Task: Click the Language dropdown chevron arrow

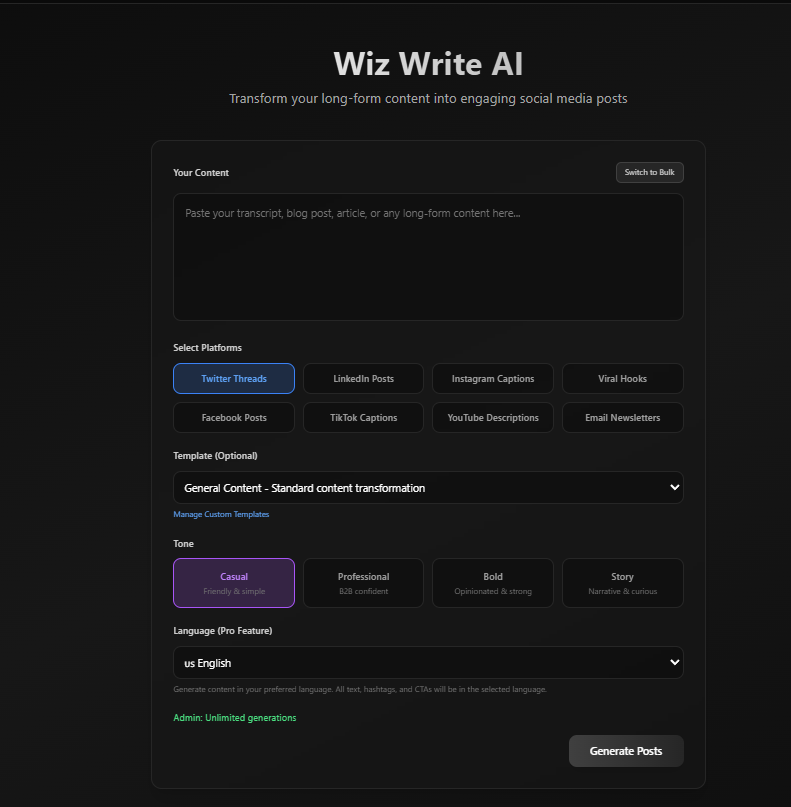Action: tap(674, 663)
